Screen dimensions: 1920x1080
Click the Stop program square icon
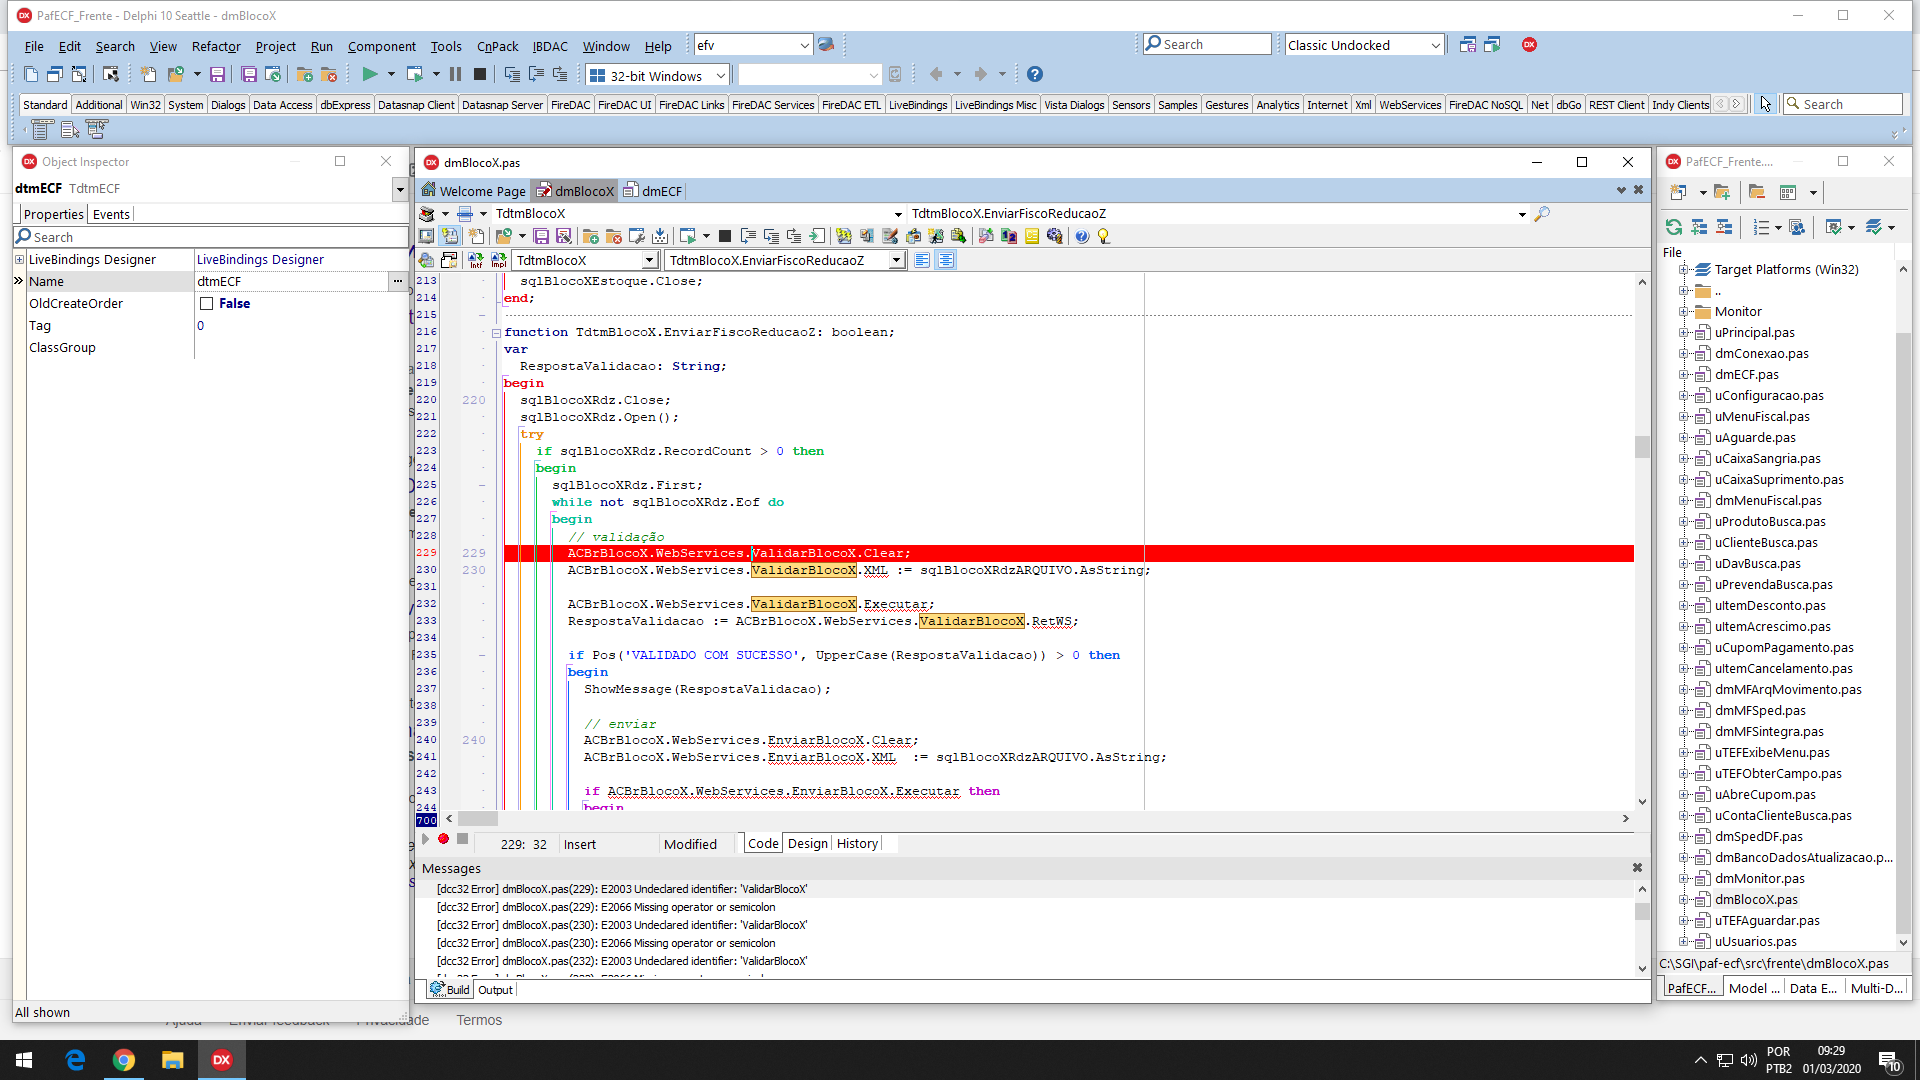click(480, 74)
